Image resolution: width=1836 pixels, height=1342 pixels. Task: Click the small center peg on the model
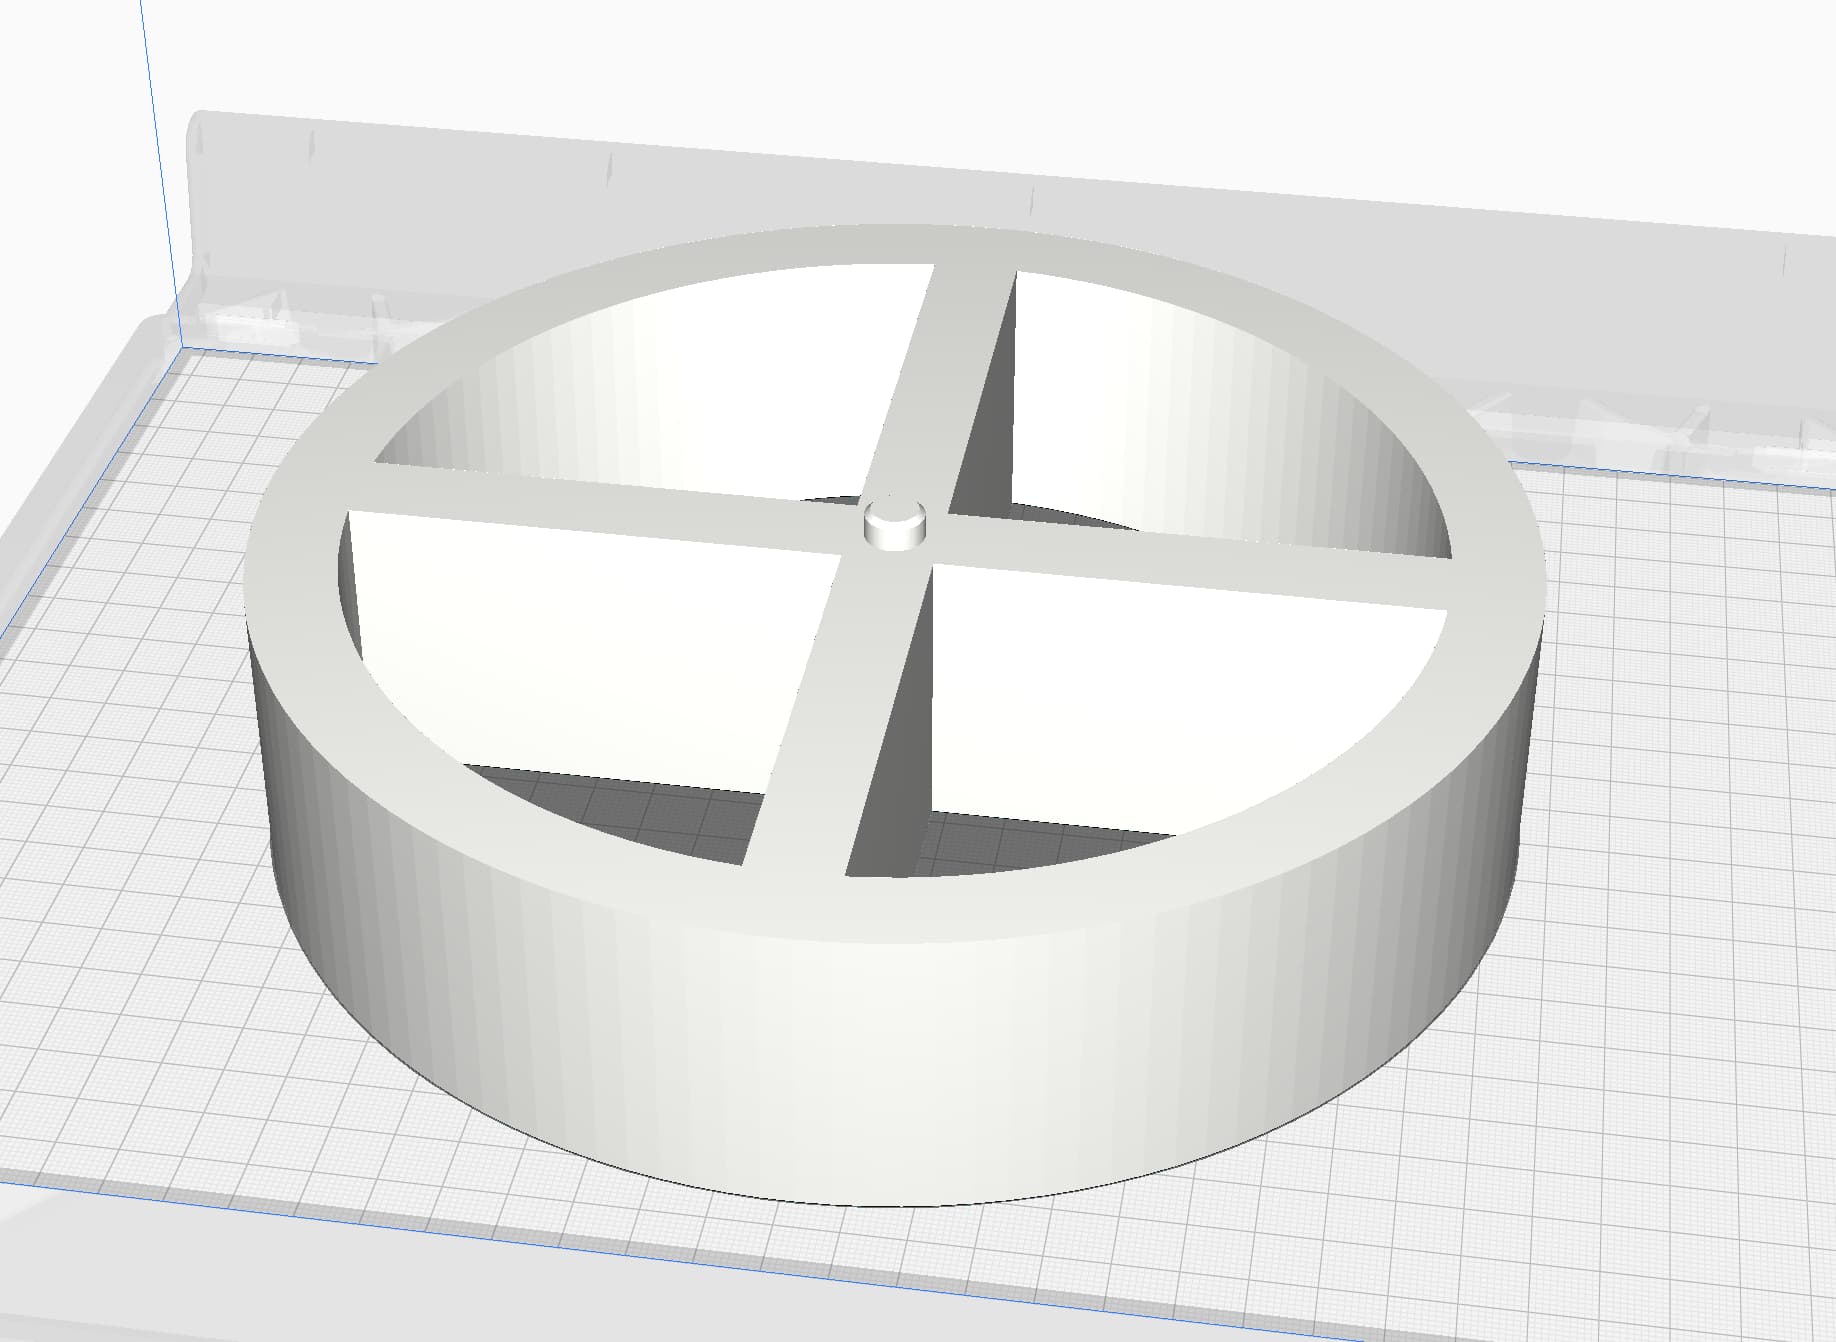(x=895, y=523)
